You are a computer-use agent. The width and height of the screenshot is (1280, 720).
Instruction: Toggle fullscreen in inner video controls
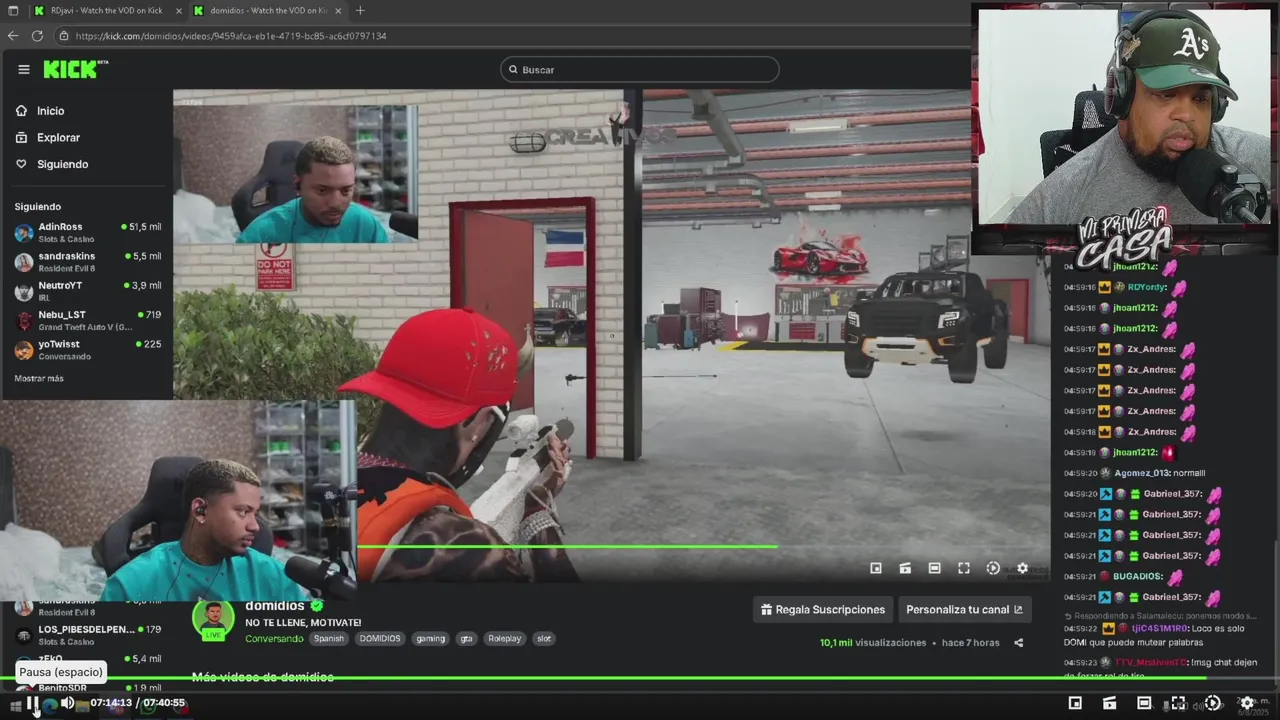click(x=964, y=568)
